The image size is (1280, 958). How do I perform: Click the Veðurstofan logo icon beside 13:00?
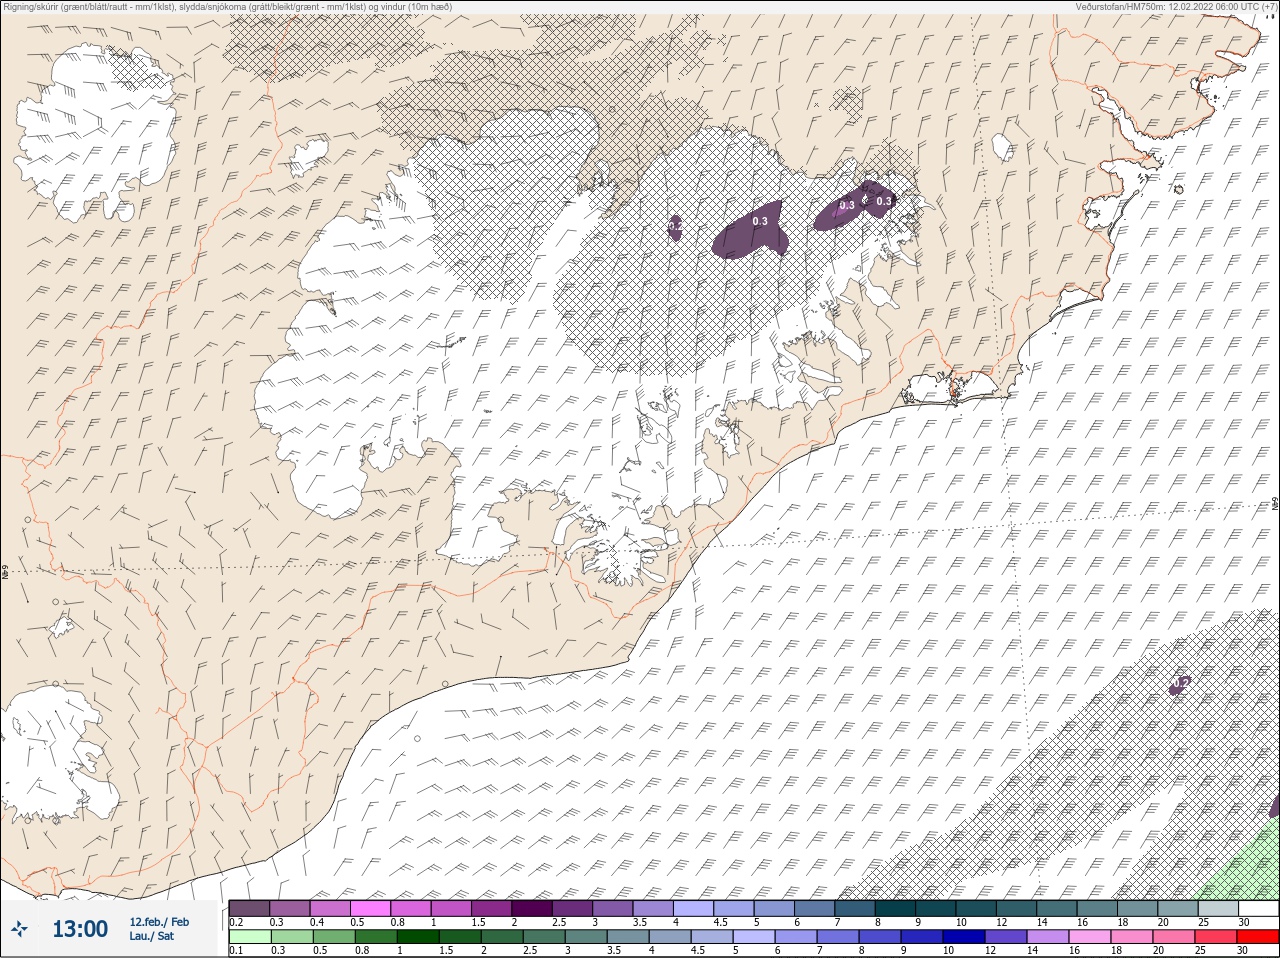coord(19,928)
